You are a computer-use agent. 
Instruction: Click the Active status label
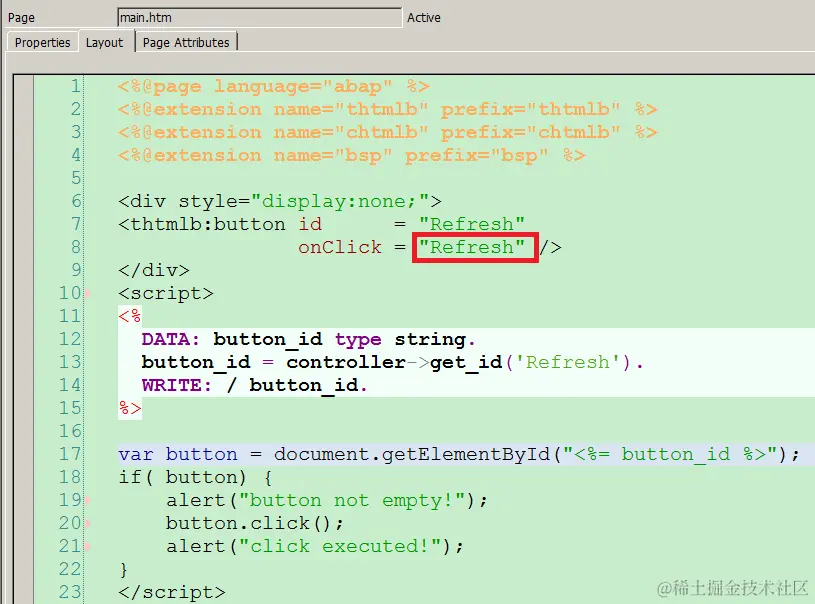[424, 18]
